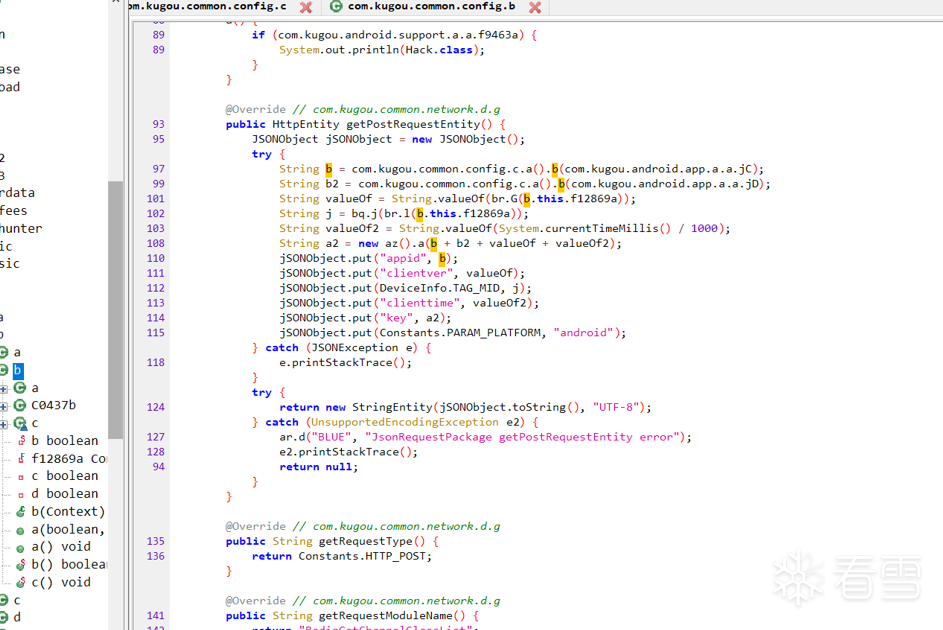The width and height of the screenshot is (943, 630).
Task: Click the class icon of inner c
Action: (20, 424)
